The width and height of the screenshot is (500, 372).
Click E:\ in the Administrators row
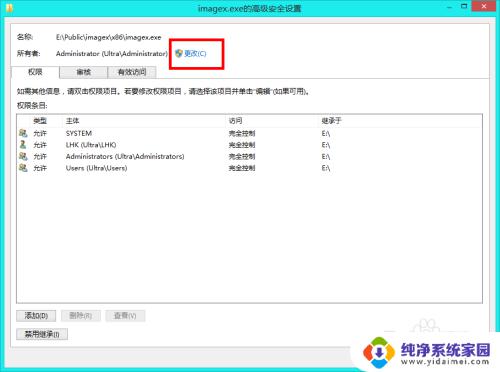[326, 157]
